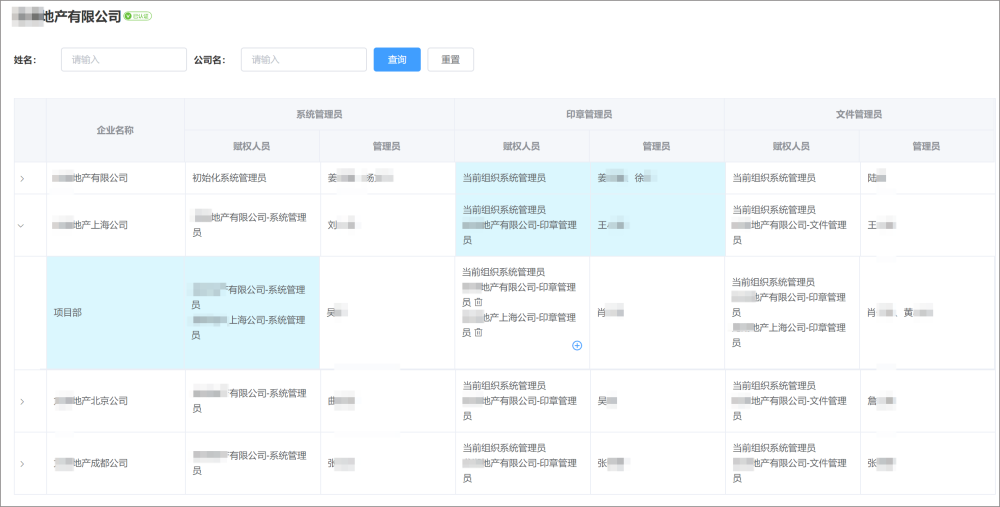Delete 地产有限公司-印章管理员 entry in 项目部 row
Viewport: 1000px width, 507px height.
(478, 302)
